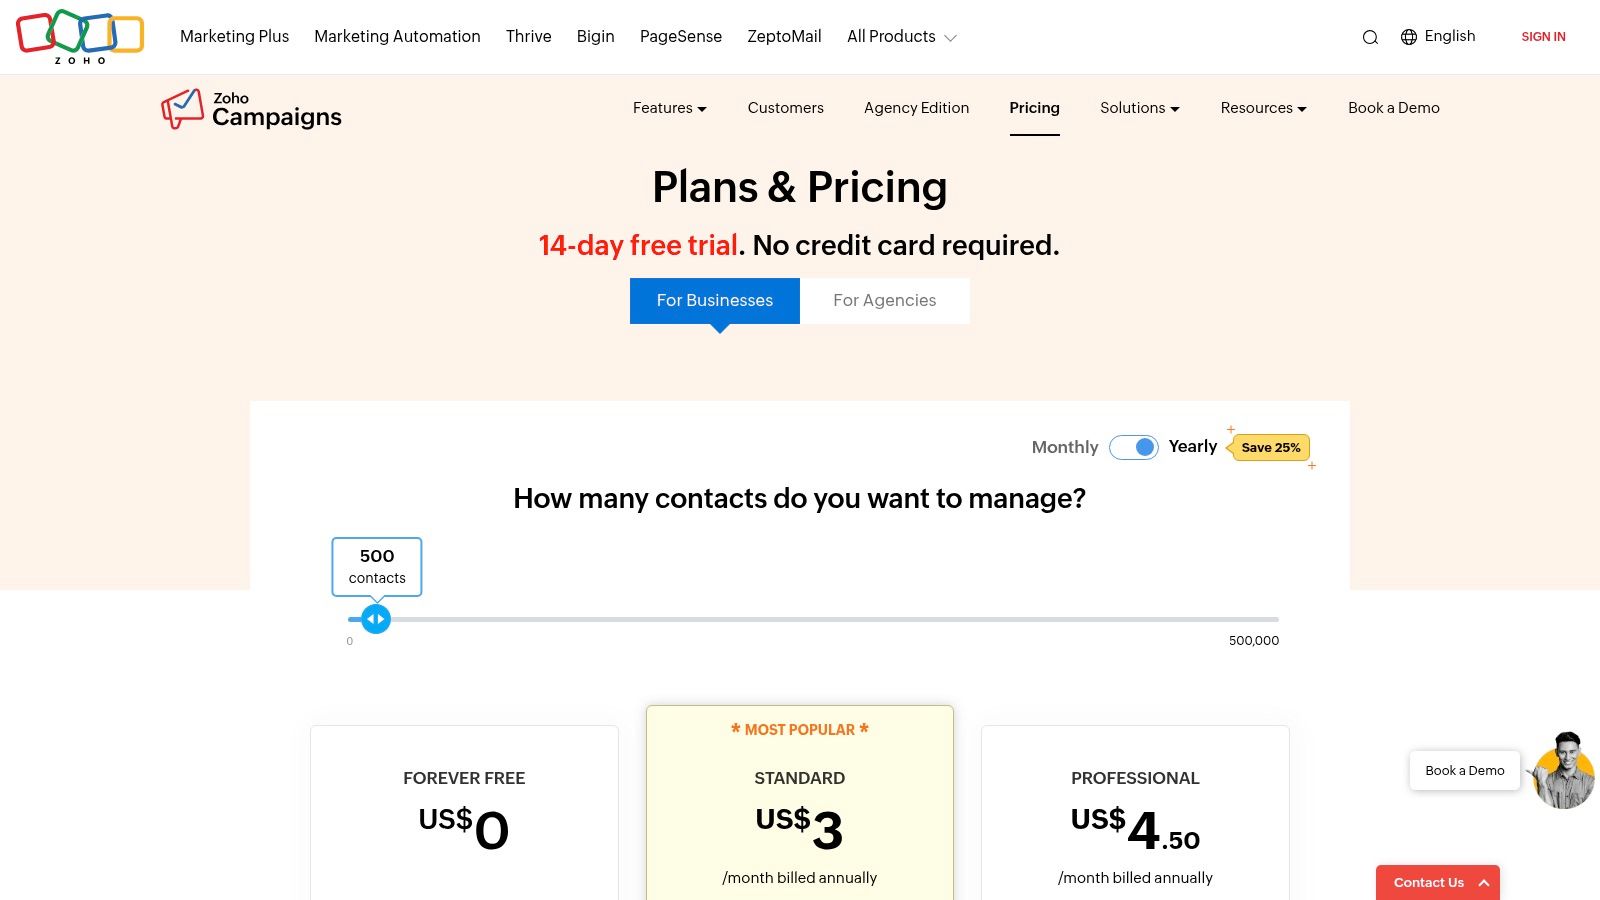Expand the Resources dropdown
The height and width of the screenshot is (900, 1600).
(x=1262, y=108)
